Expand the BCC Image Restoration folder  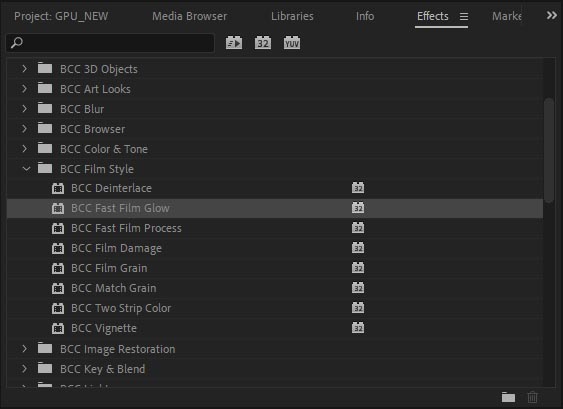click(x=24, y=349)
